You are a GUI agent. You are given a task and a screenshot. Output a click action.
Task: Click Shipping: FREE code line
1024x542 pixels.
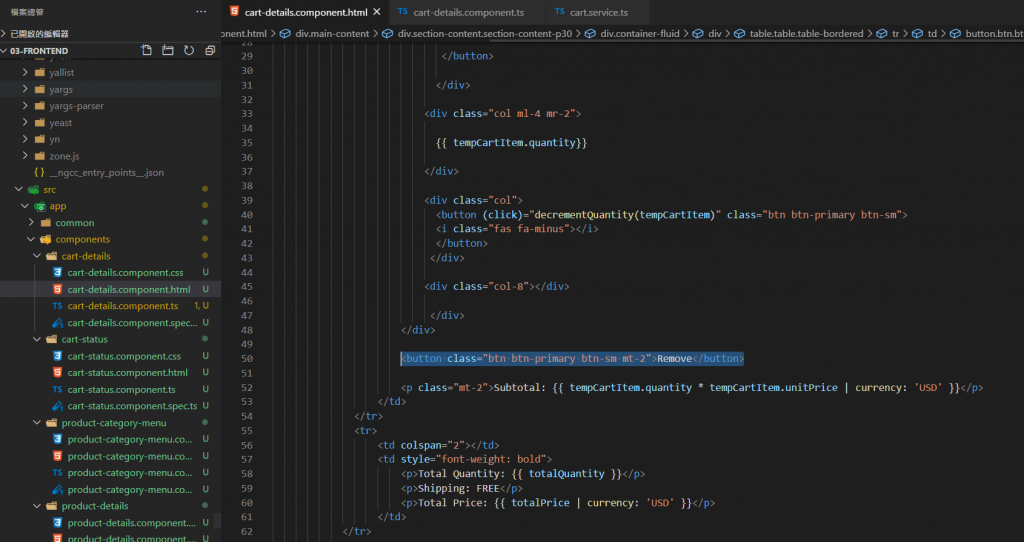click(462, 488)
